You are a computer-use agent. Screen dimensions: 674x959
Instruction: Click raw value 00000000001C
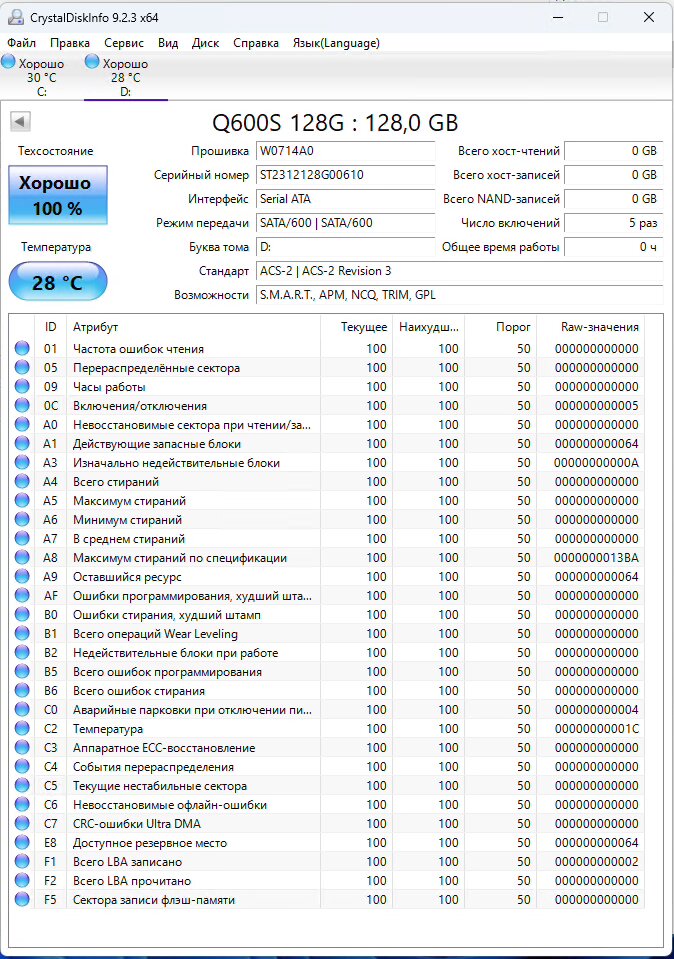pos(596,728)
